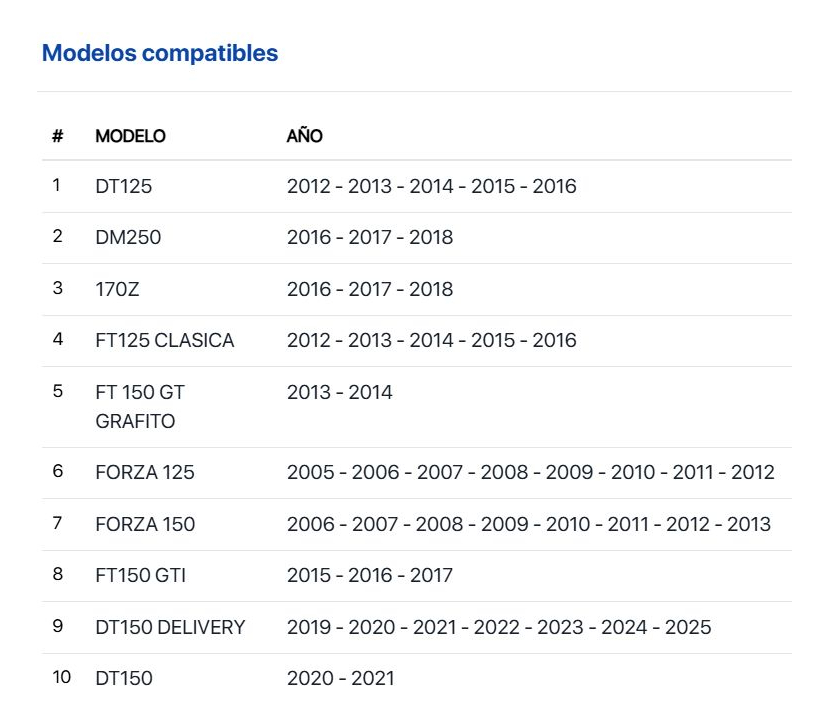The height and width of the screenshot is (718, 829).
Task: Click the Modelos compatibles heading
Action: 160,53
